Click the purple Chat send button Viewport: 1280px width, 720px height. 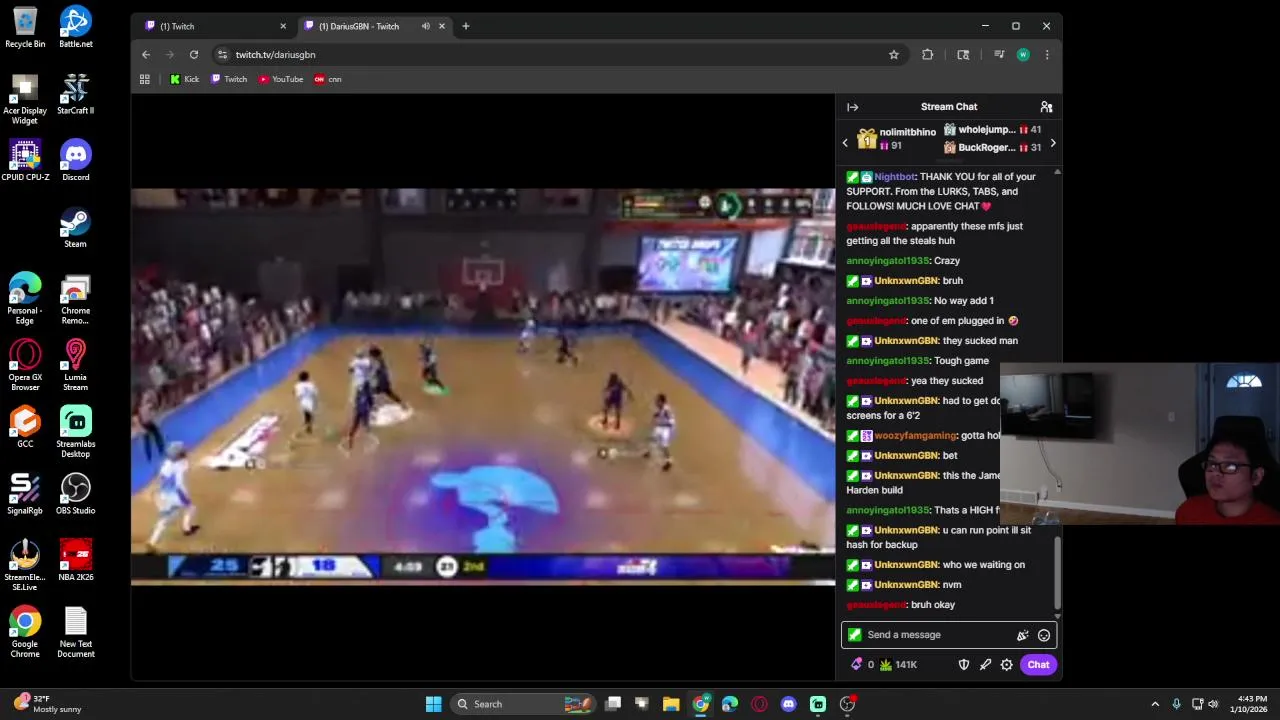point(1038,665)
